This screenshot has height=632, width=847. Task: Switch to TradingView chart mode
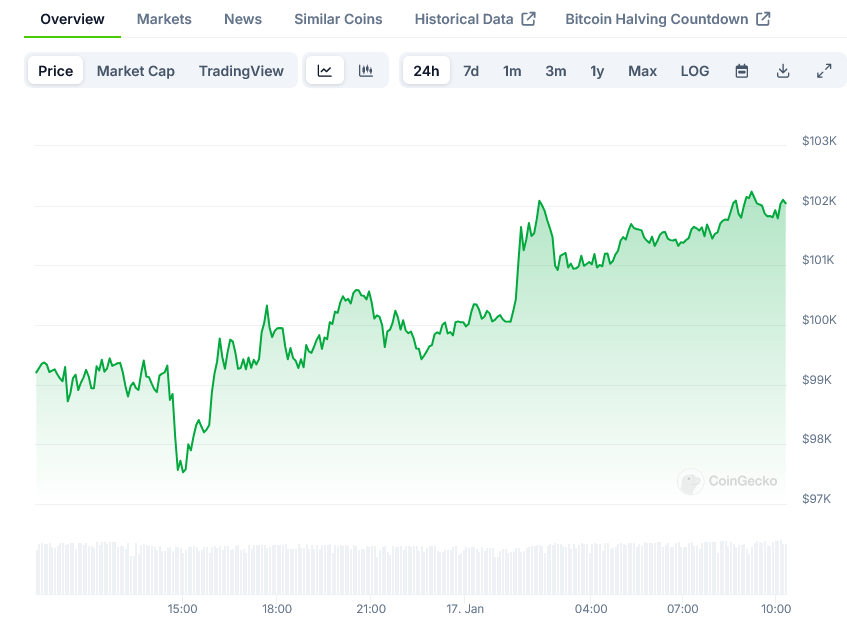click(241, 71)
